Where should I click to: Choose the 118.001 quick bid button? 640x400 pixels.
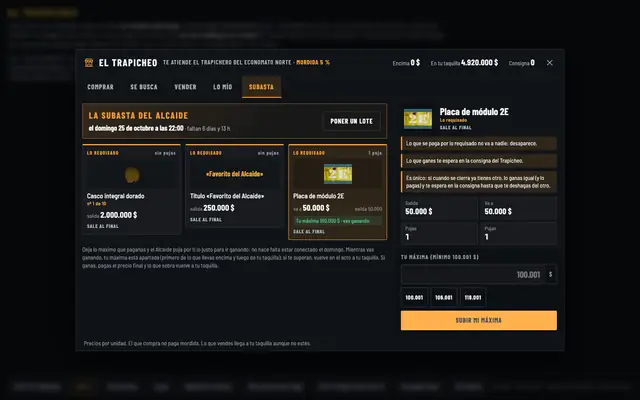tap(473, 298)
